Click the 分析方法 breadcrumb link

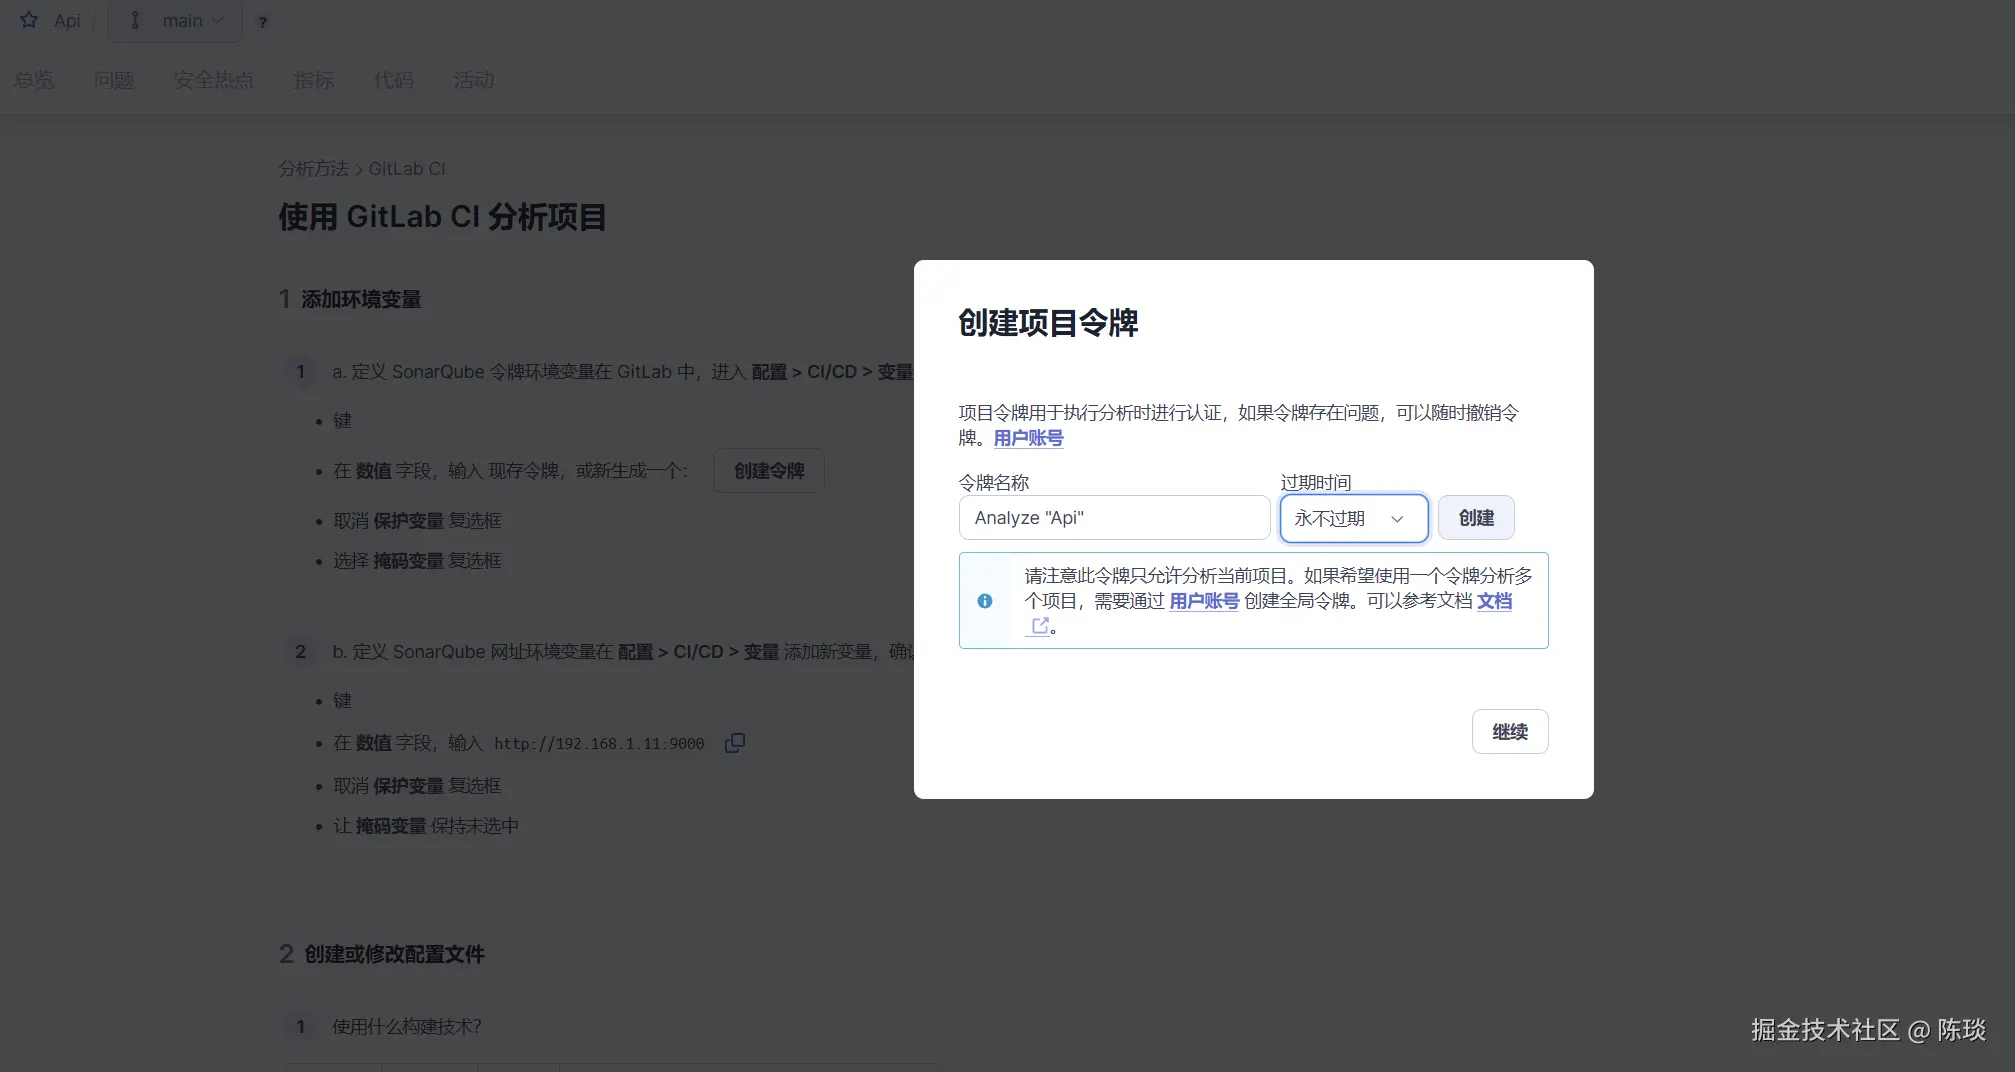[313, 168]
